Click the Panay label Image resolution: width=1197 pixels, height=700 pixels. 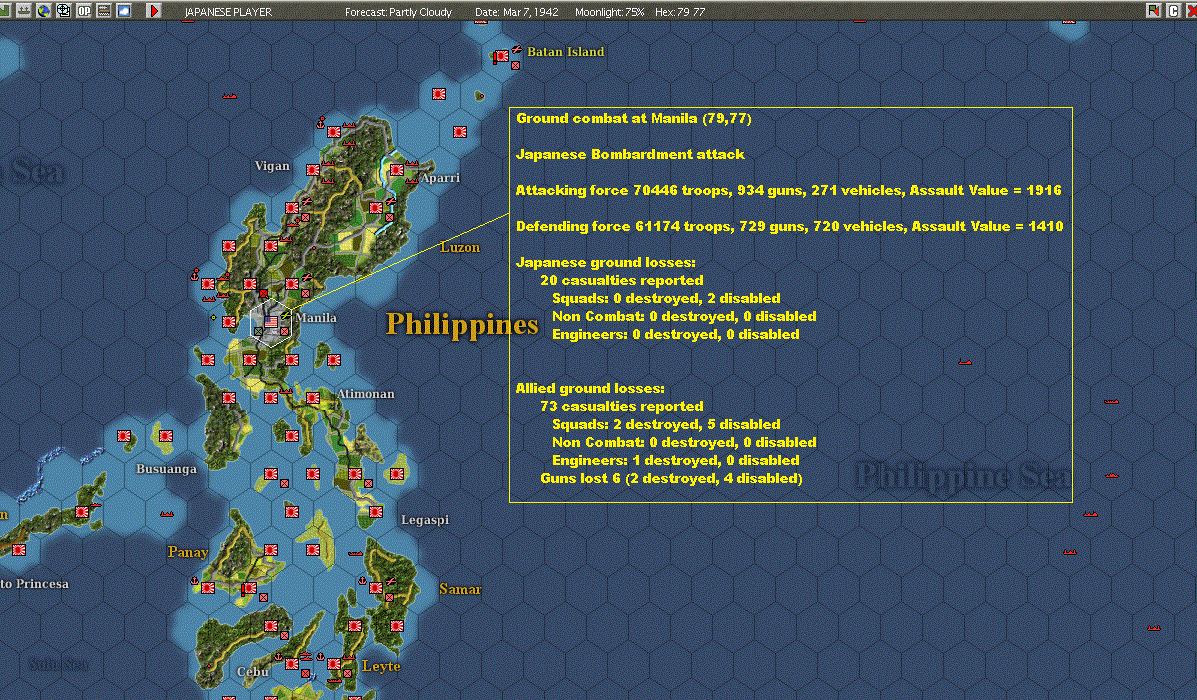point(188,552)
